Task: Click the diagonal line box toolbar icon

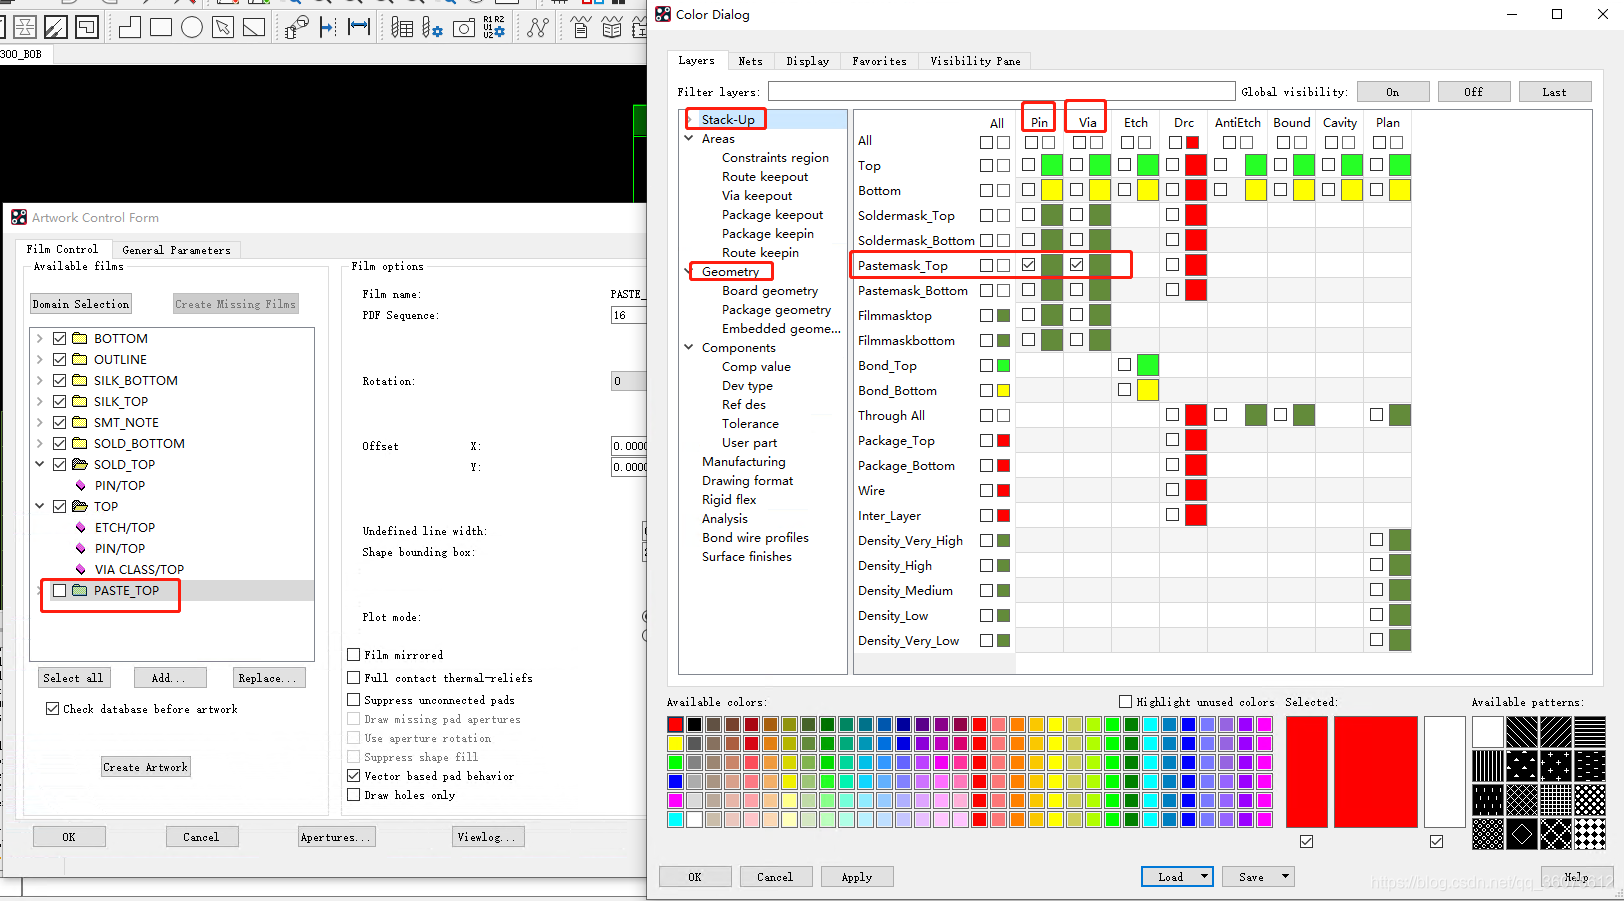Action: coord(56,27)
